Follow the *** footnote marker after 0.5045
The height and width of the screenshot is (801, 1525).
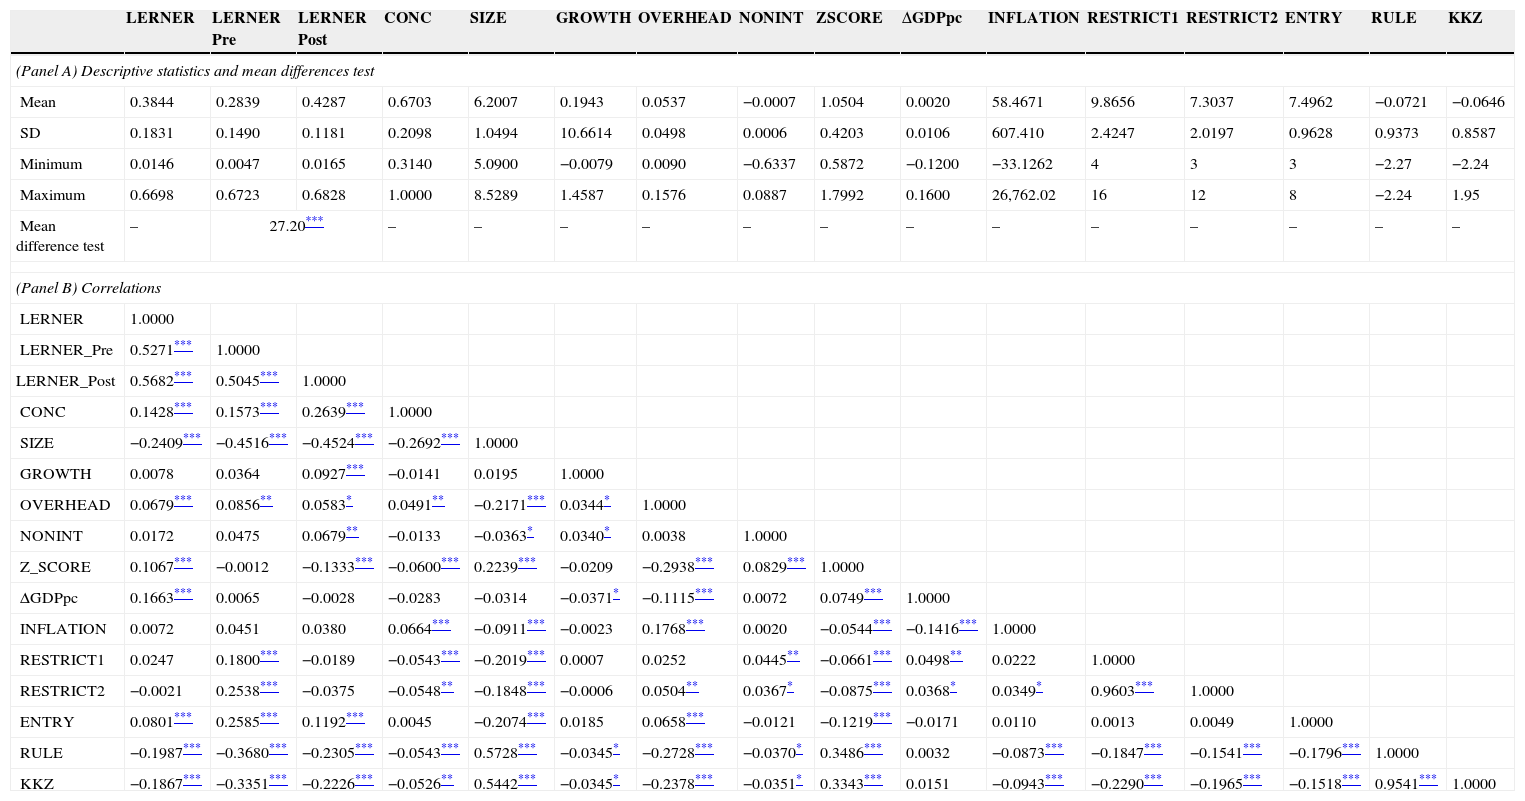tap(269, 375)
